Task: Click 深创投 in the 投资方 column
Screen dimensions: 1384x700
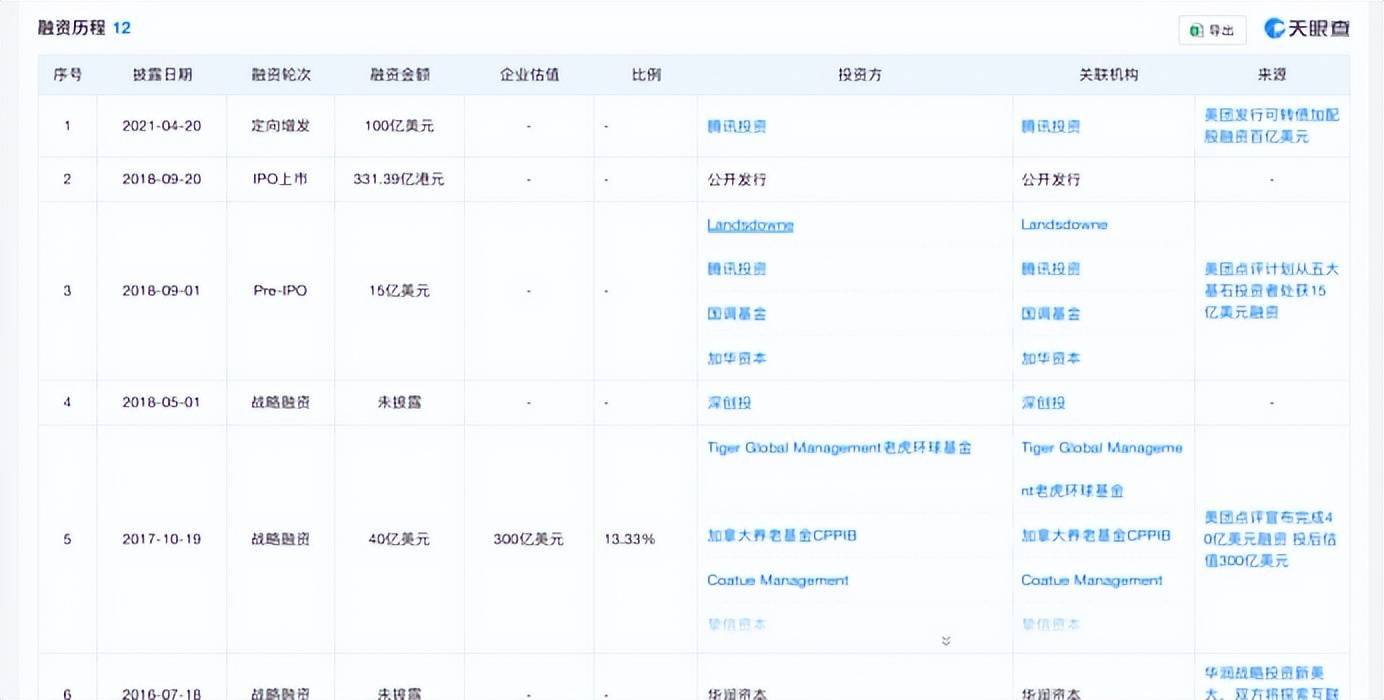Action: [729, 402]
